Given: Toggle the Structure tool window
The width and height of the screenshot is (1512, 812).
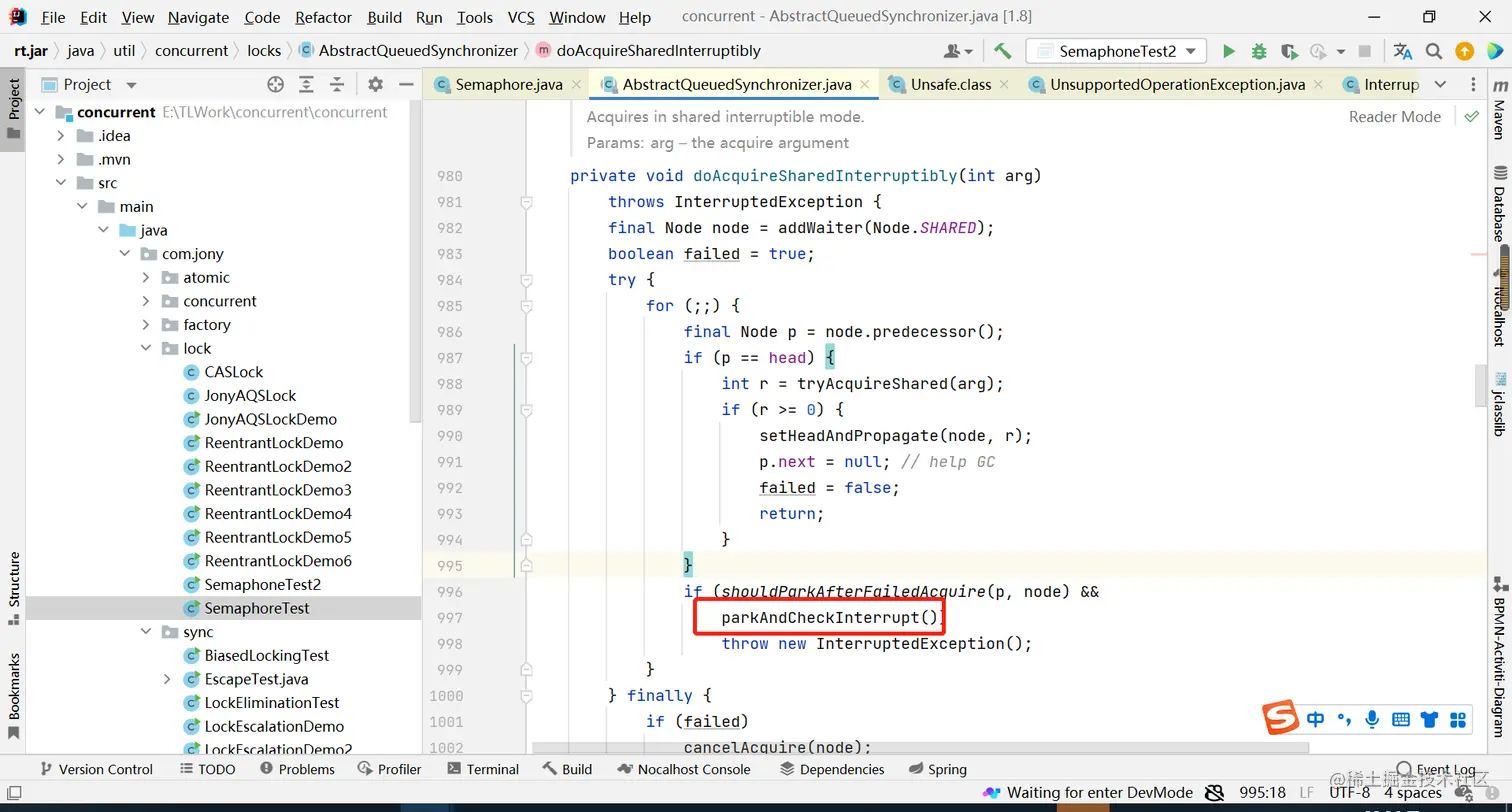Looking at the screenshot, I should (14, 587).
